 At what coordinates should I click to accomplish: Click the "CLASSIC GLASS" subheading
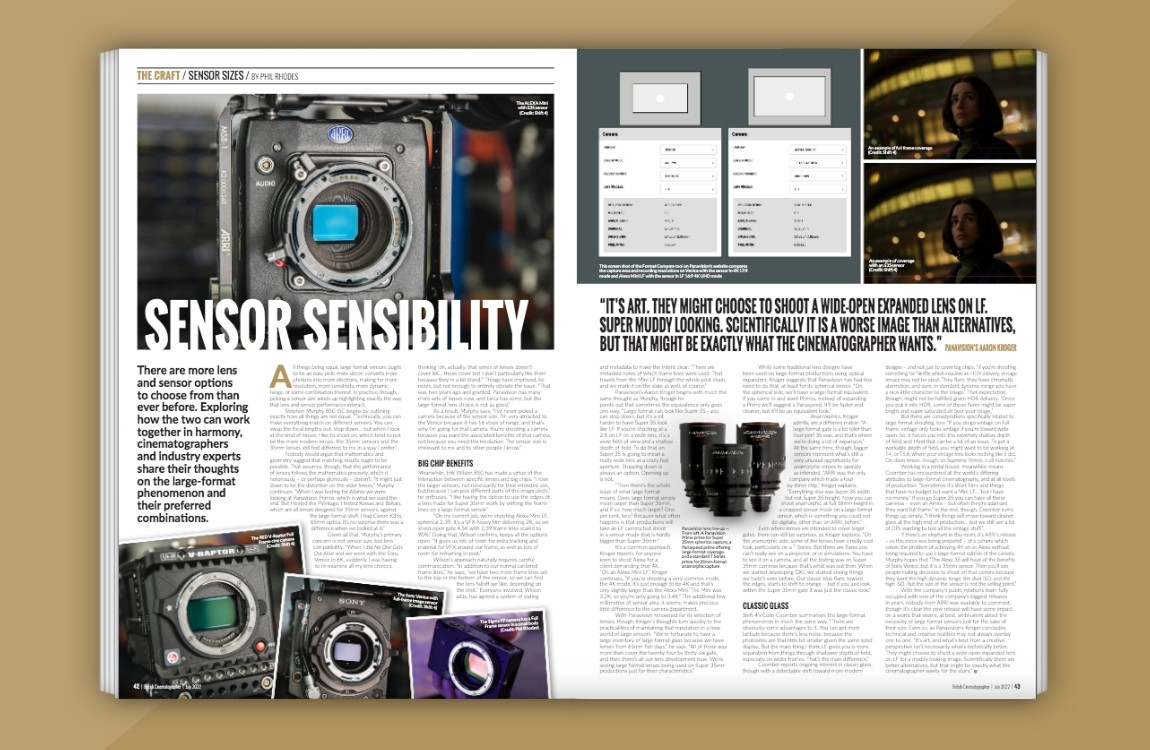(766, 606)
